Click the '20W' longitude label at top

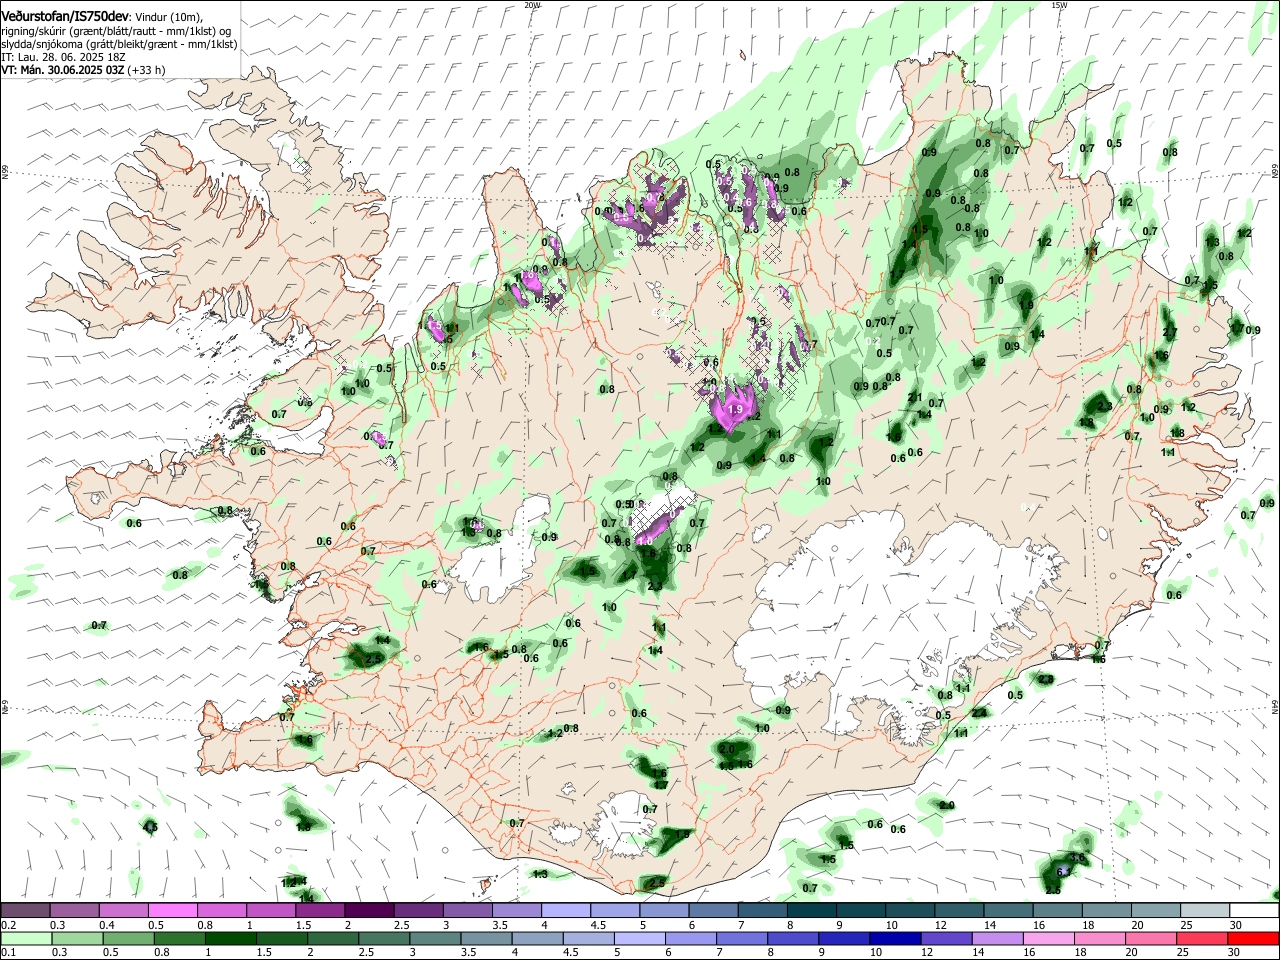(x=532, y=5)
